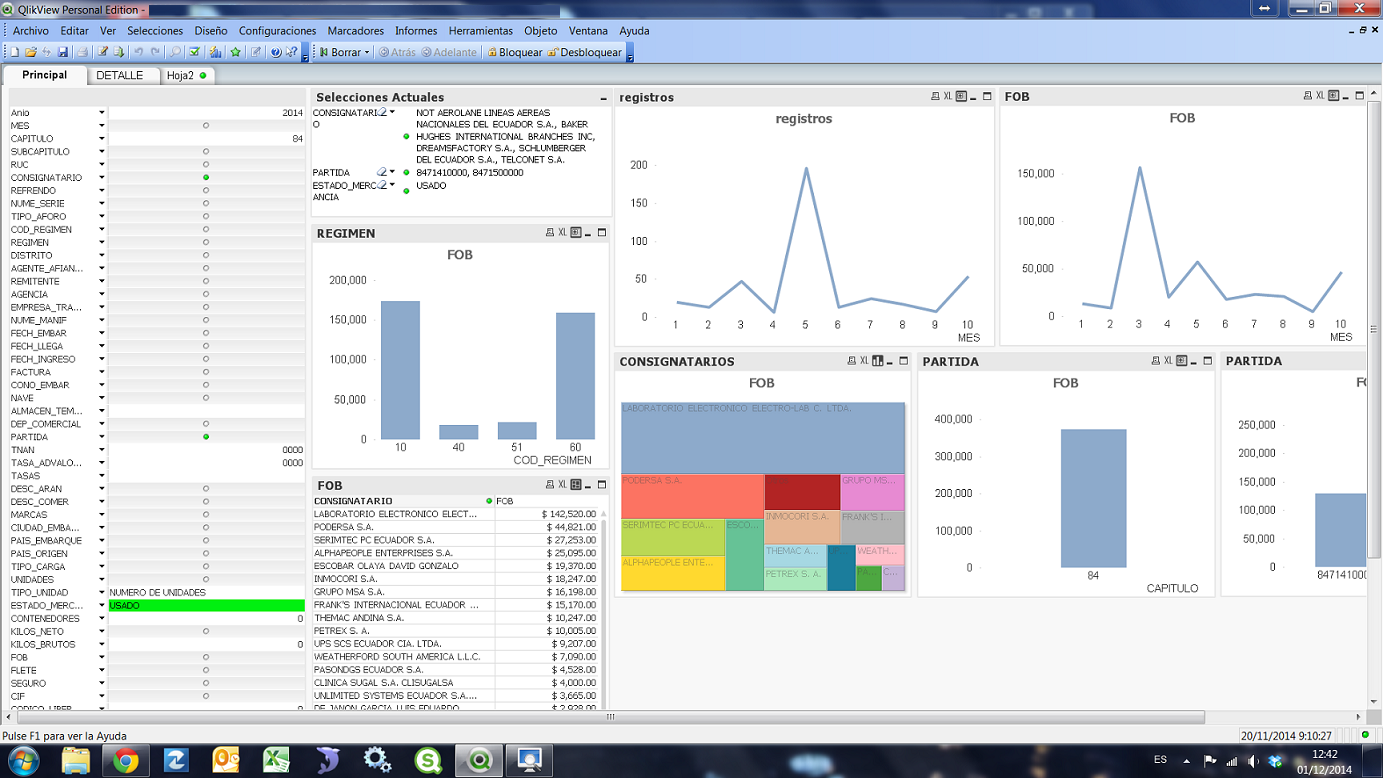
Task: Print the CONSIGNATARIOS chart
Action: click(851, 361)
